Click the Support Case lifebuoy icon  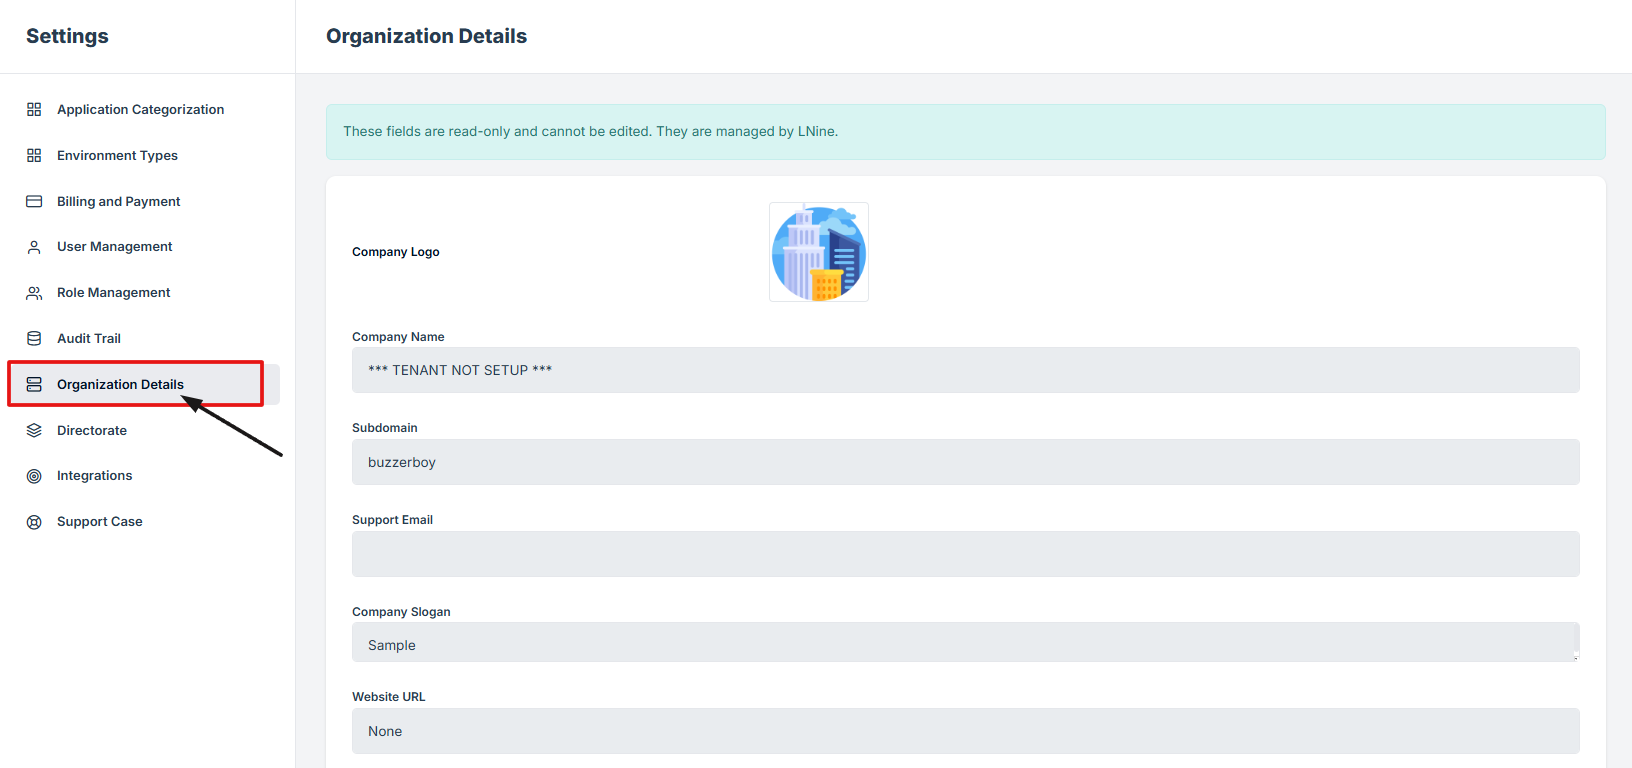[34, 522]
